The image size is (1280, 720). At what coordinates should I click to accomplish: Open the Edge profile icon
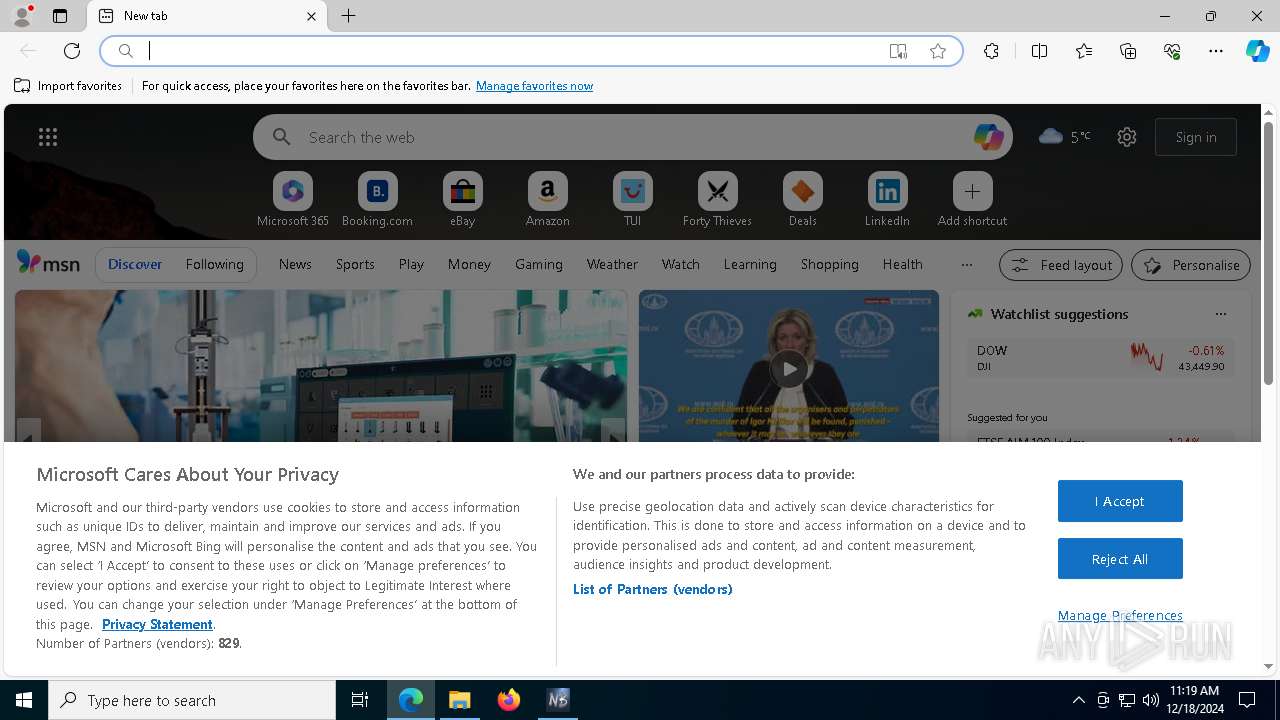(x=21, y=16)
